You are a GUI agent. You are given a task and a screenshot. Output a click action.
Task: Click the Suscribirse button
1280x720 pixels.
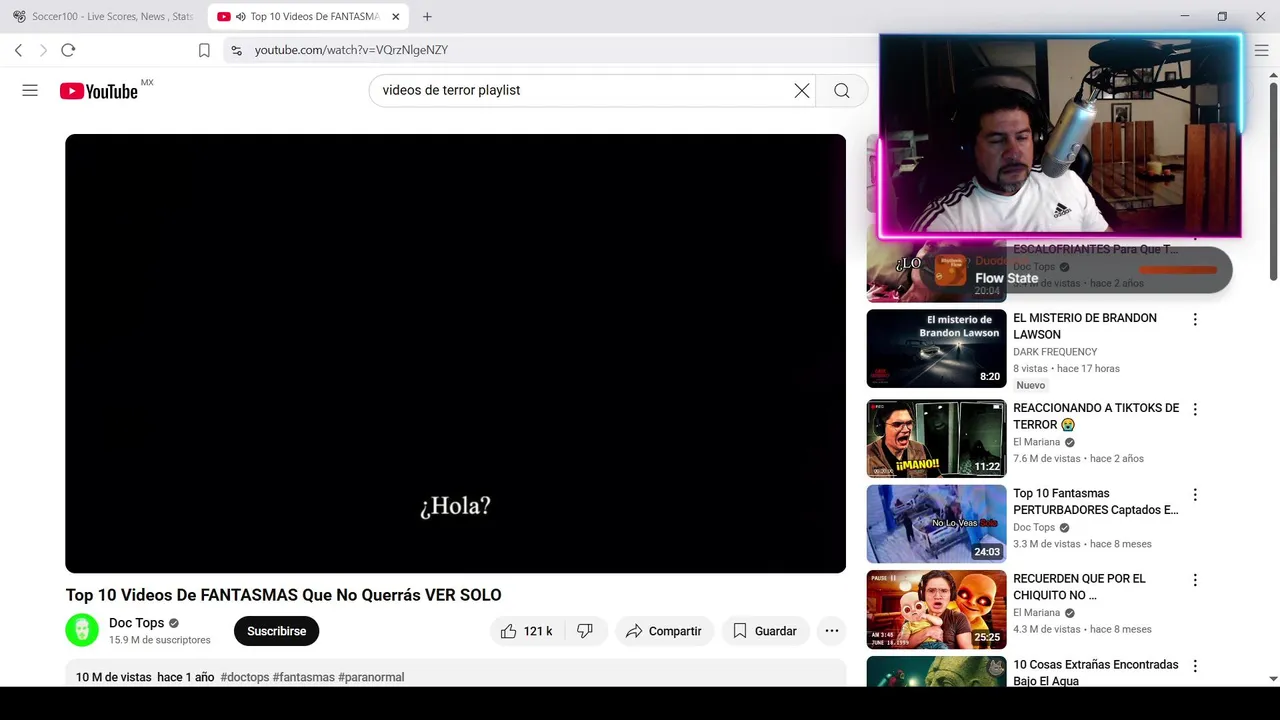[x=276, y=631]
